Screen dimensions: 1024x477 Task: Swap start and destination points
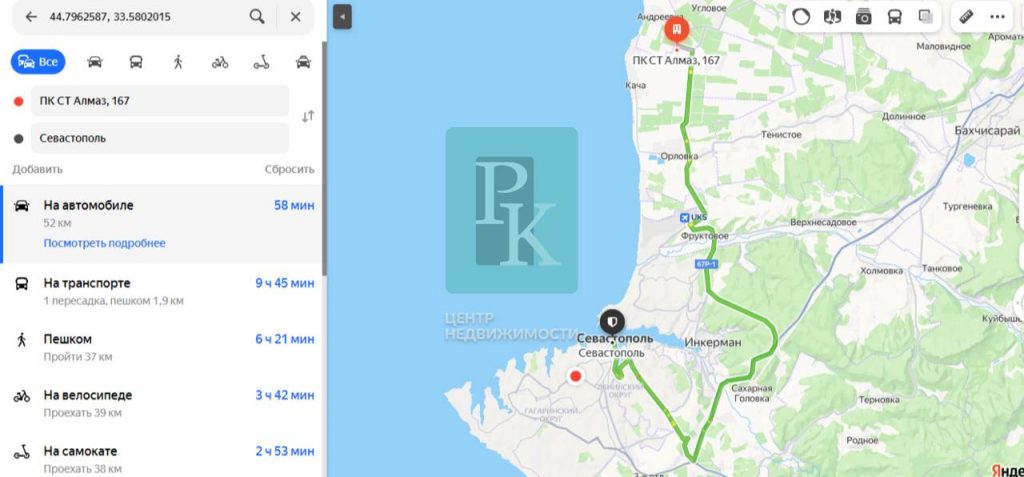pyautogui.click(x=308, y=117)
